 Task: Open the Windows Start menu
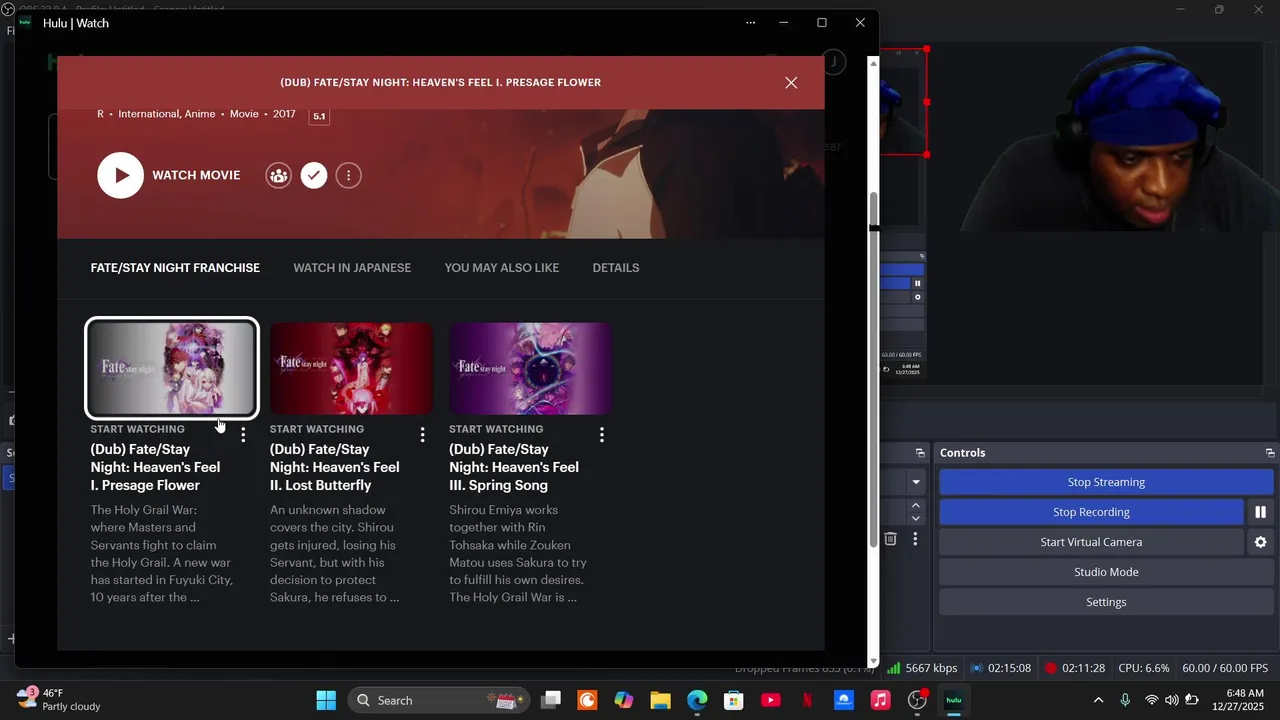click(x=326, y=700)
